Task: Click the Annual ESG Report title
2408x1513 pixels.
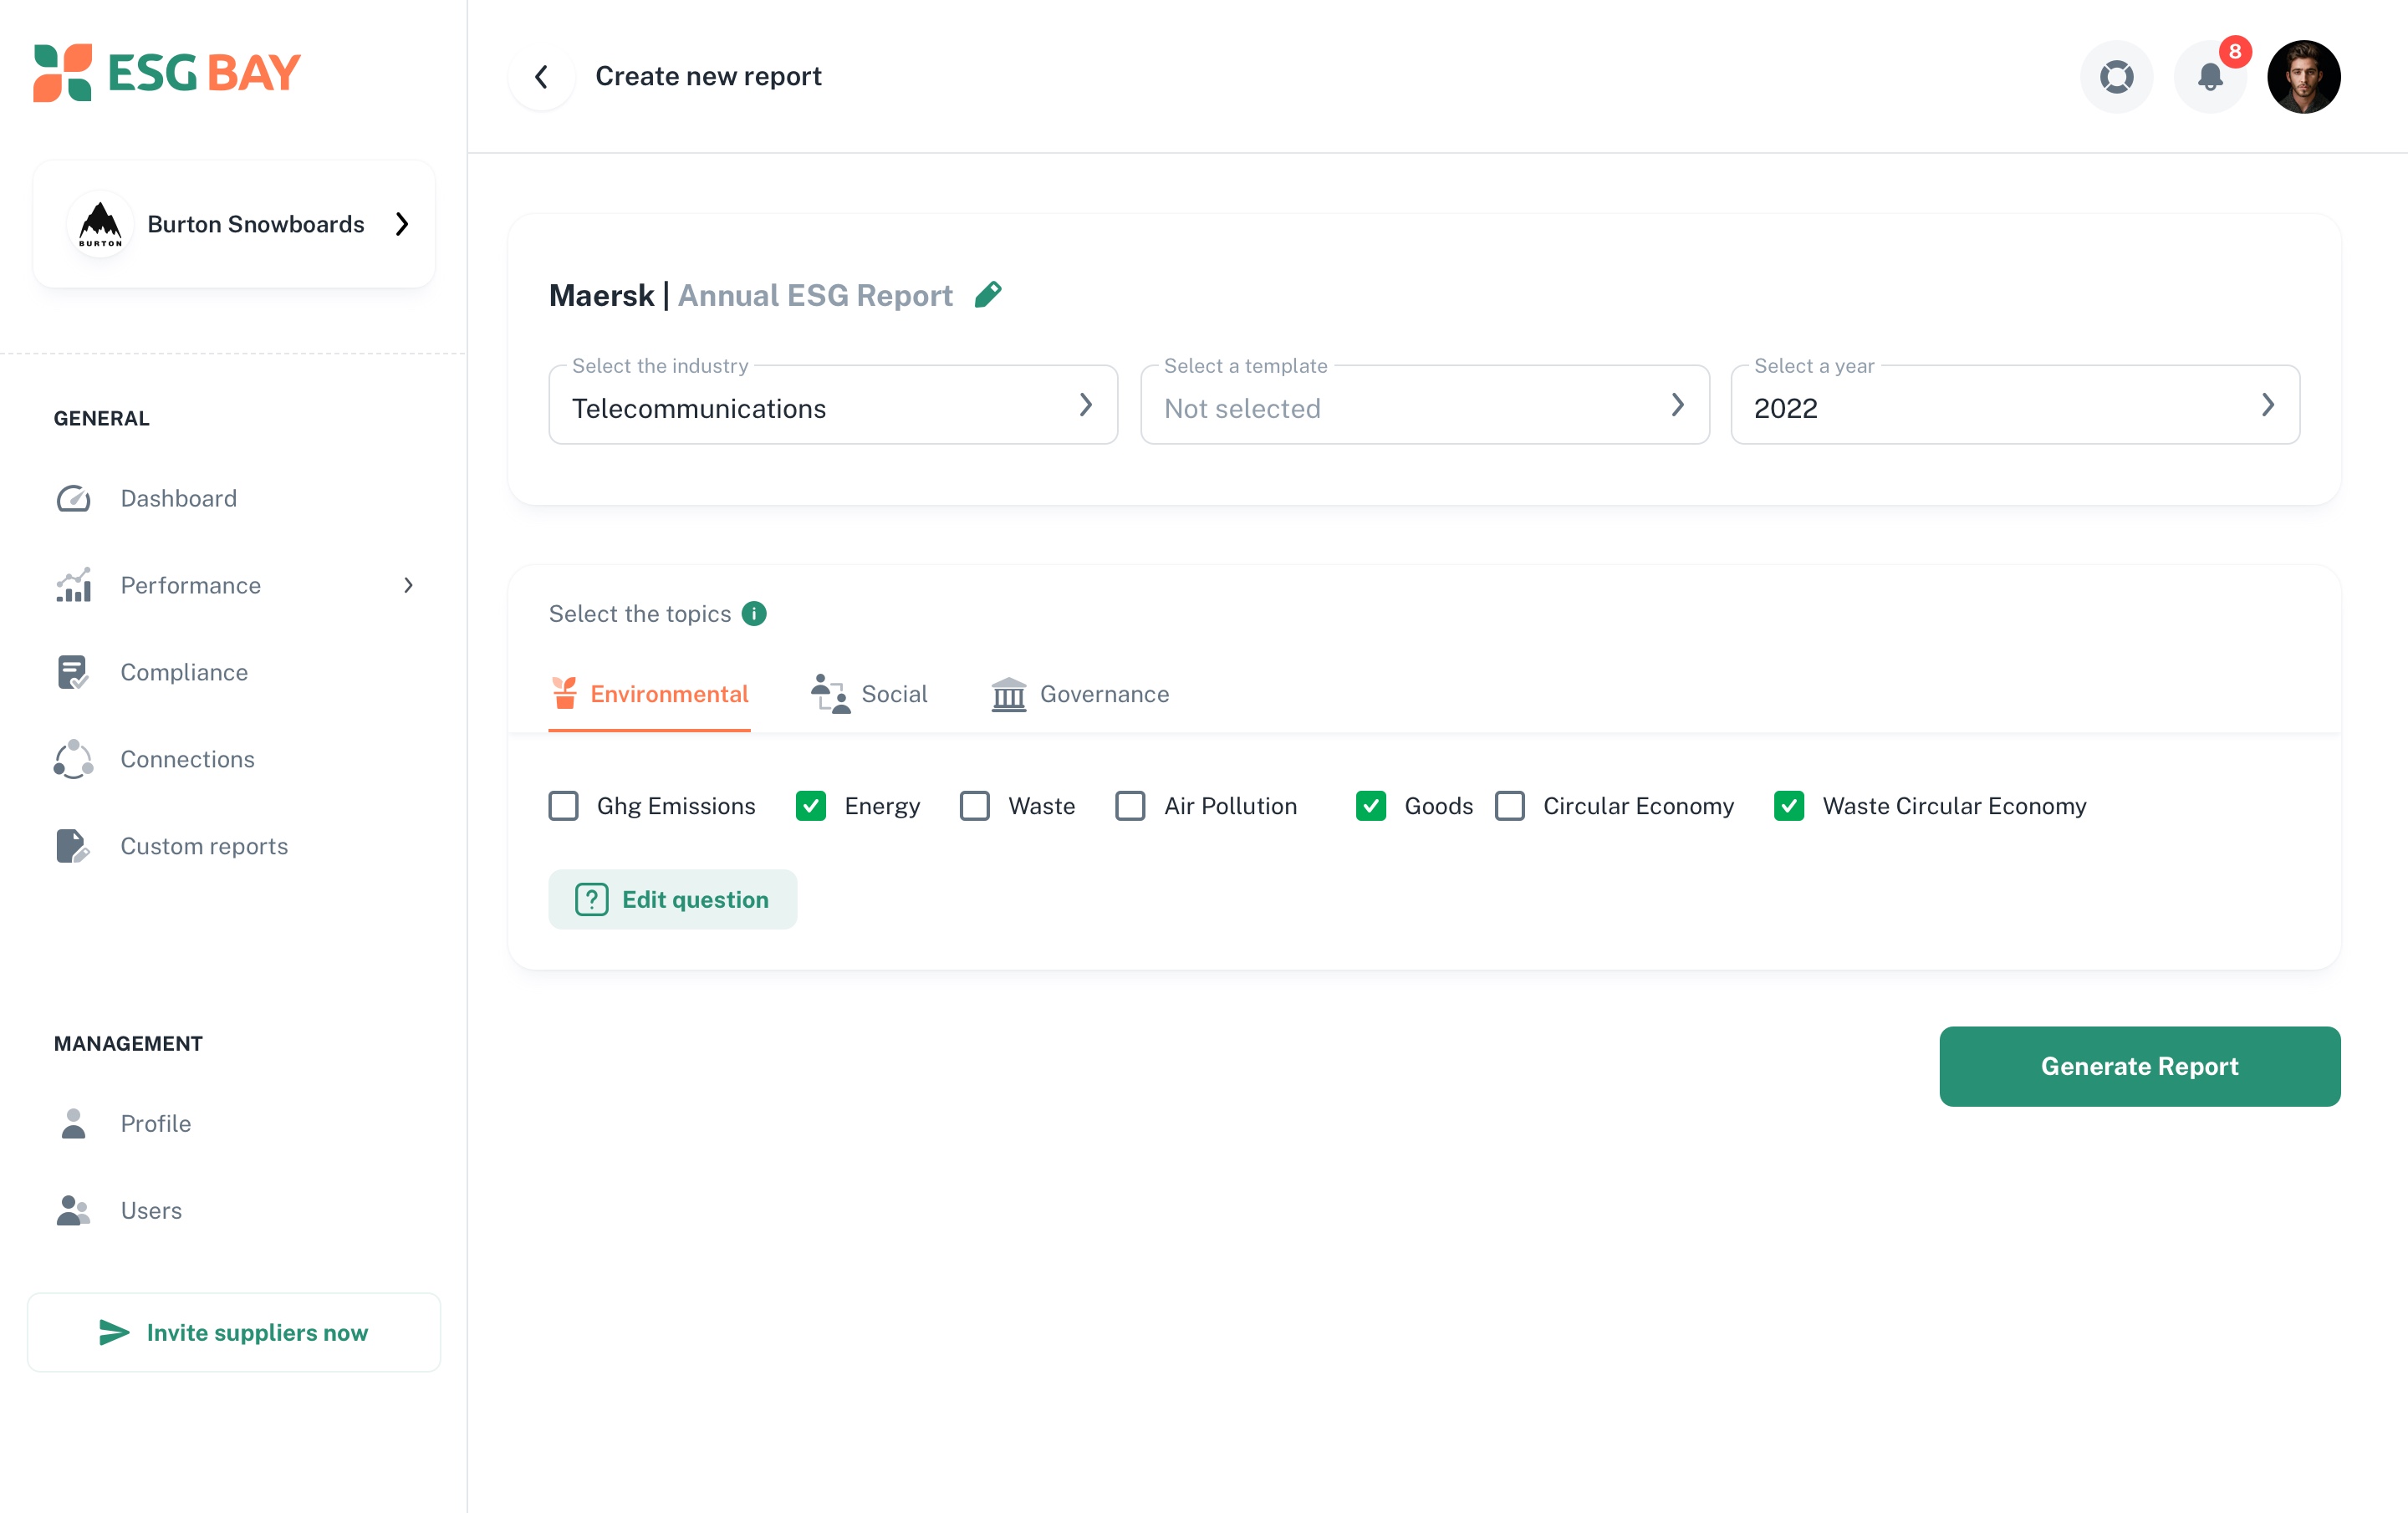Action: point(815,295)
